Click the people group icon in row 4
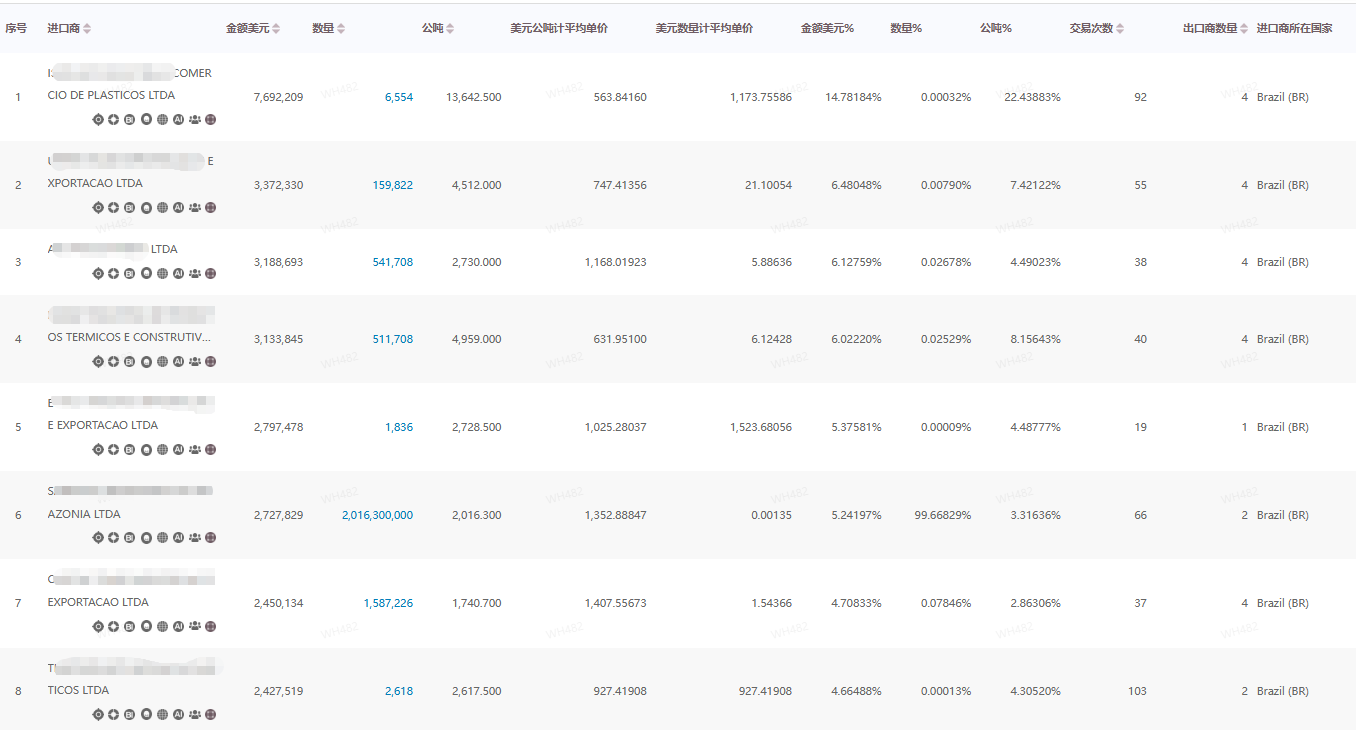1356x730 pixels. (194, 362)
